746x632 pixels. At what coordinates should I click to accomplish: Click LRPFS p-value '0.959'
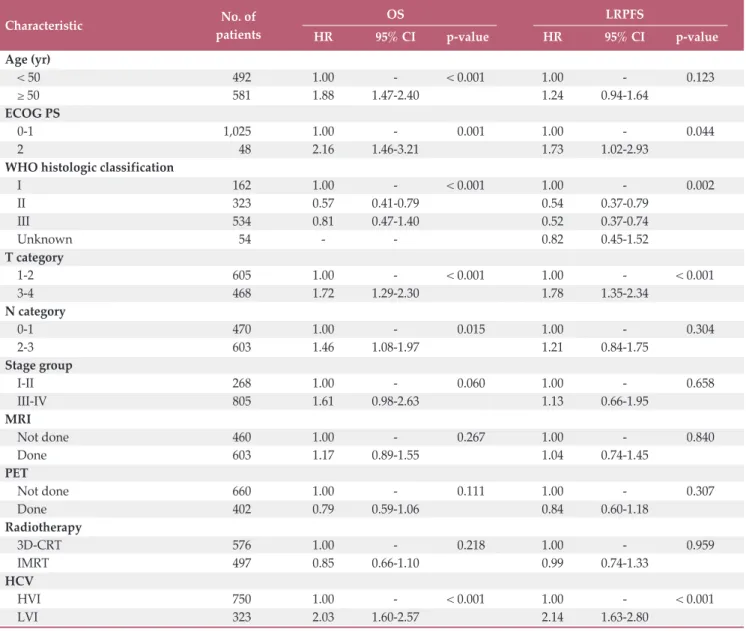[x=700, y=545]
